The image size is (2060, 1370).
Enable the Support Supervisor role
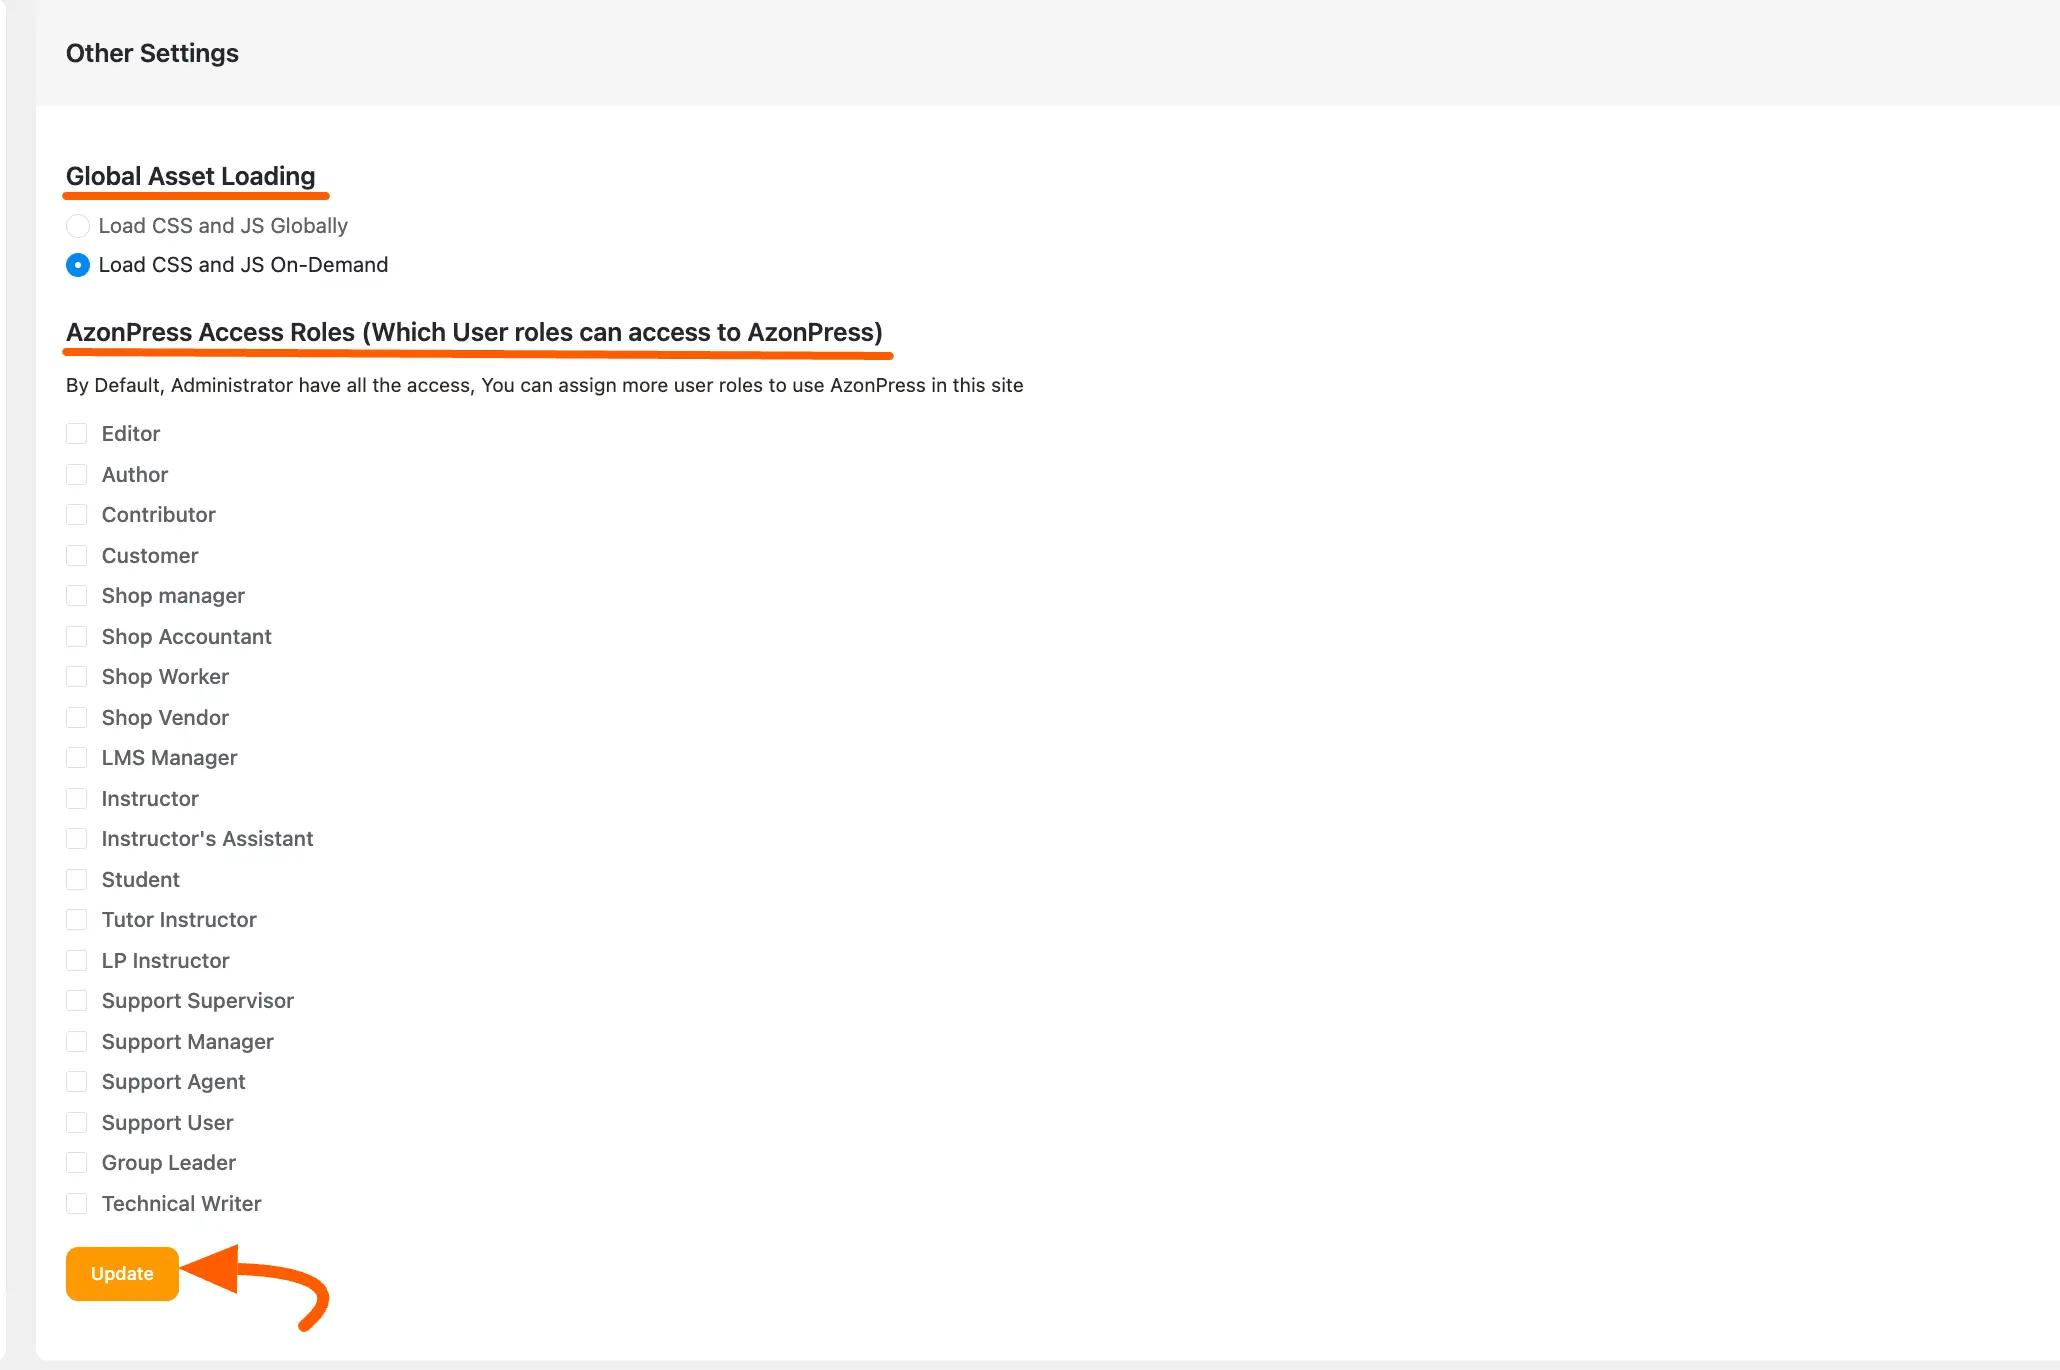tap(77, 1000)
